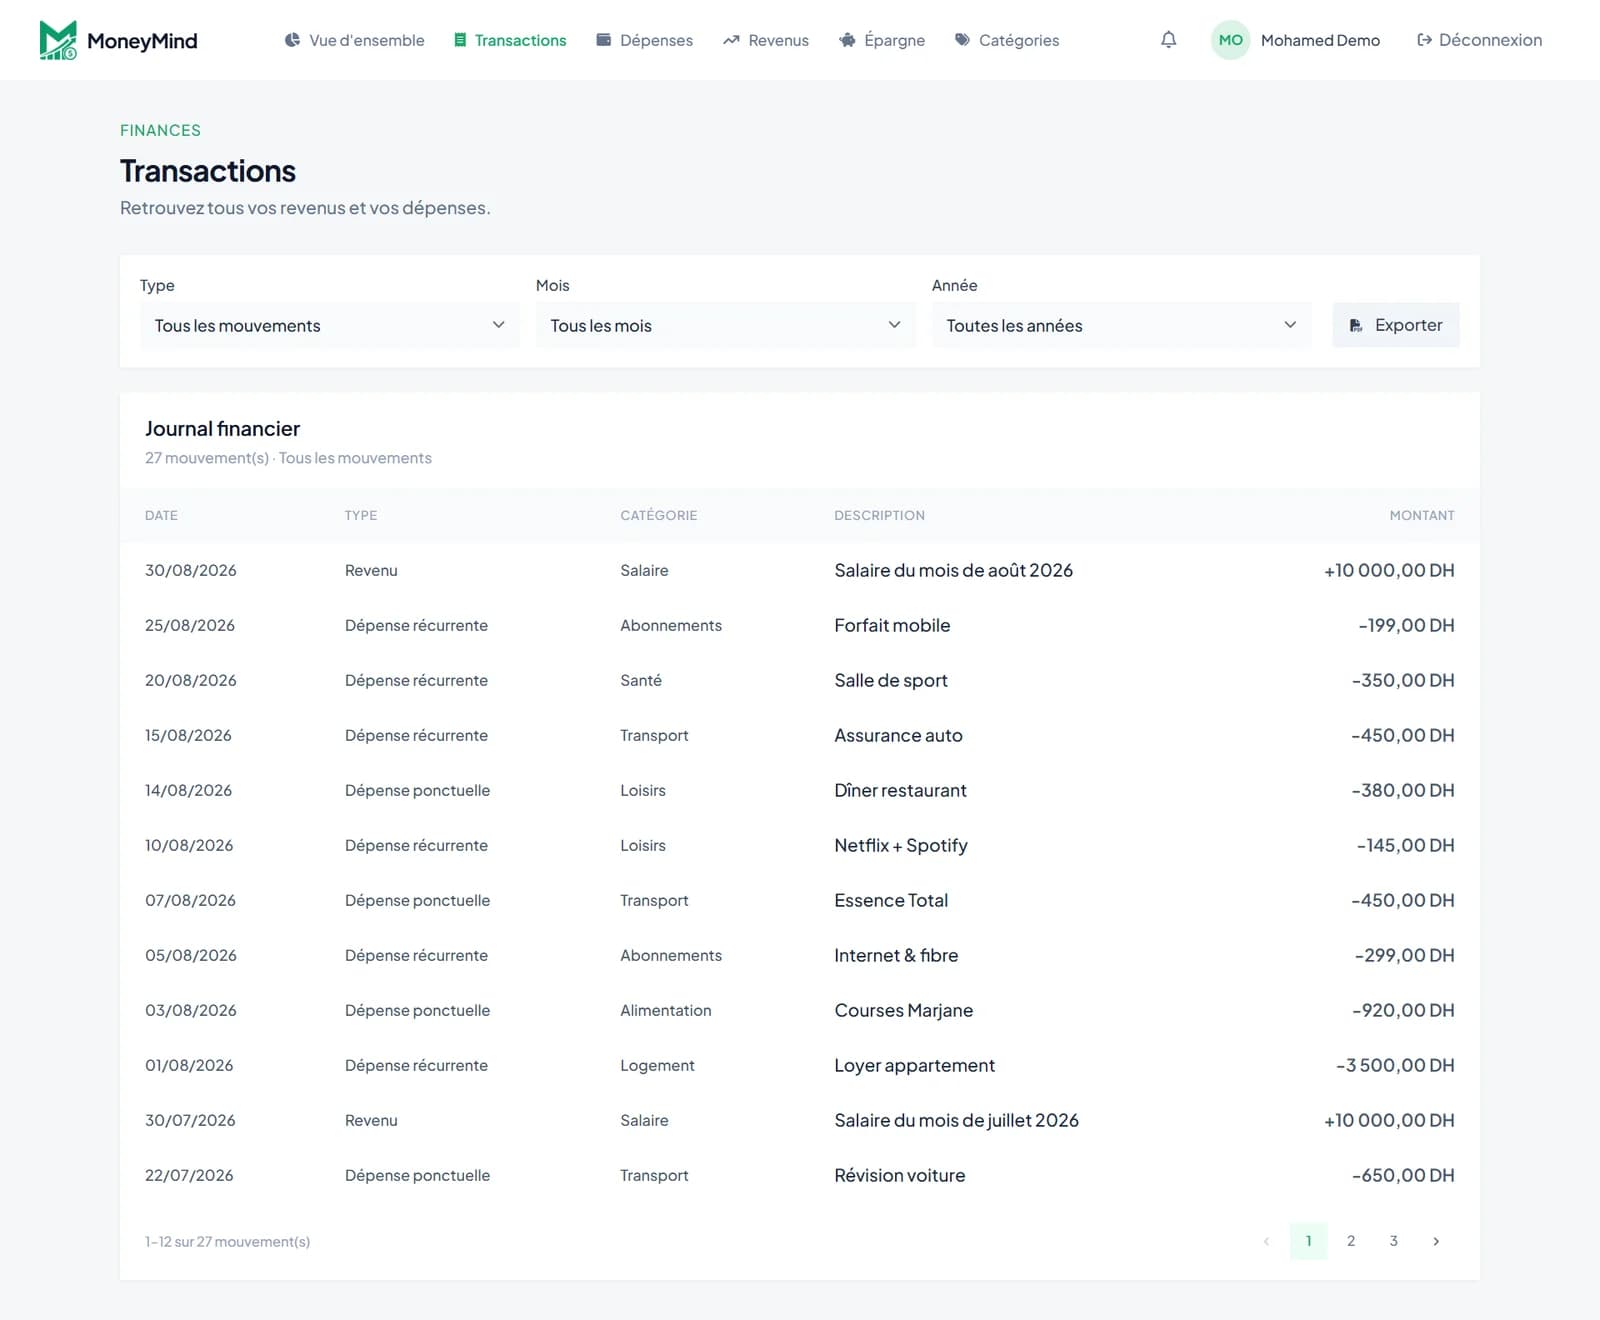Click the -650,00 DH amount

(1403, 1175)
